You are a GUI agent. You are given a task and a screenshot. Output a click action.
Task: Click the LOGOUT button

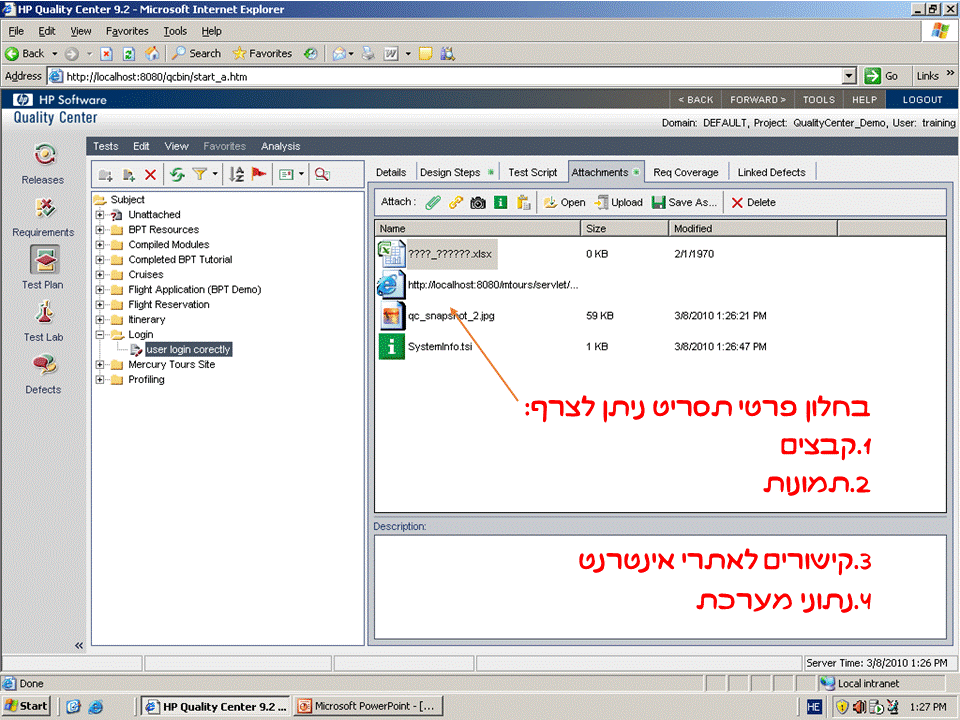[922, 100]
